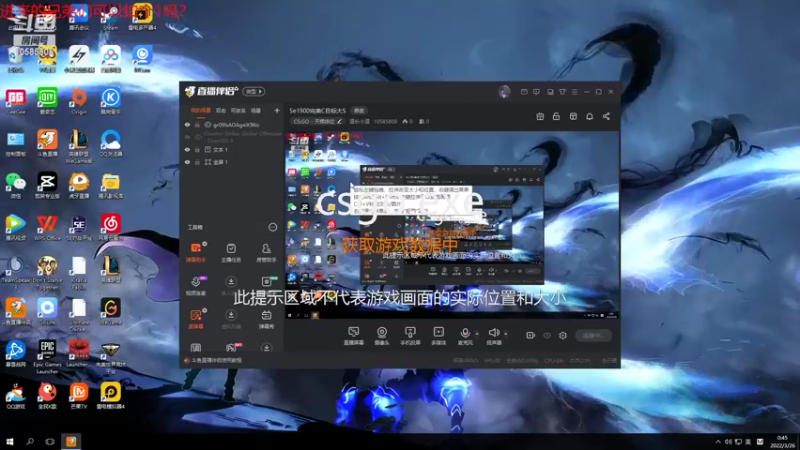Screen dimensions: 800x450
Task: Open the anchor tasks tool
Action: (x=231, y=253)
